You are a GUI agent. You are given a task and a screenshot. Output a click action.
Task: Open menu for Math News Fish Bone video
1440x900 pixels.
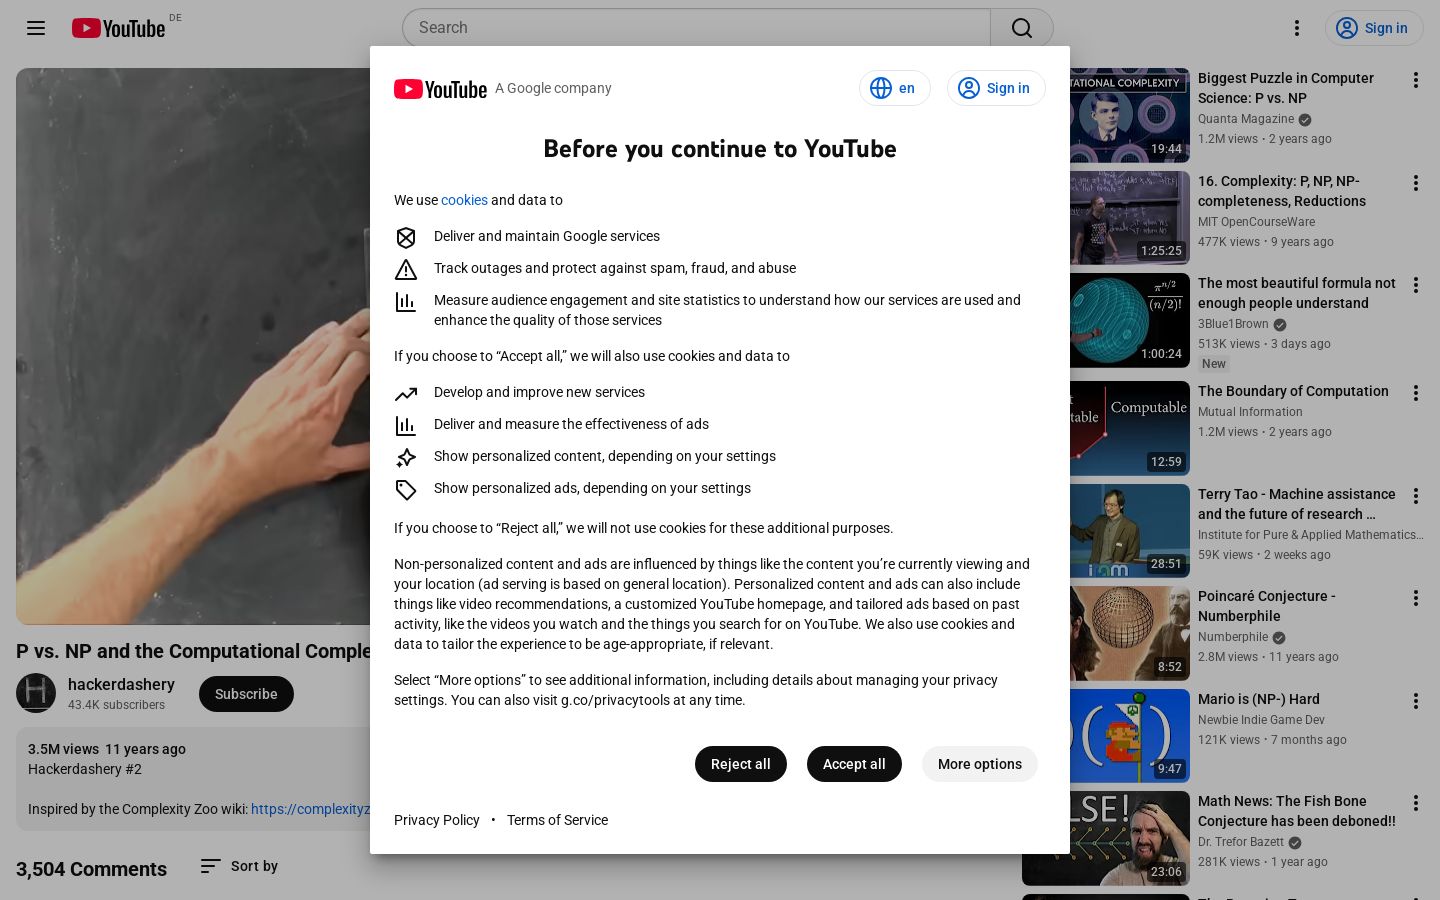click(1415, 803)
